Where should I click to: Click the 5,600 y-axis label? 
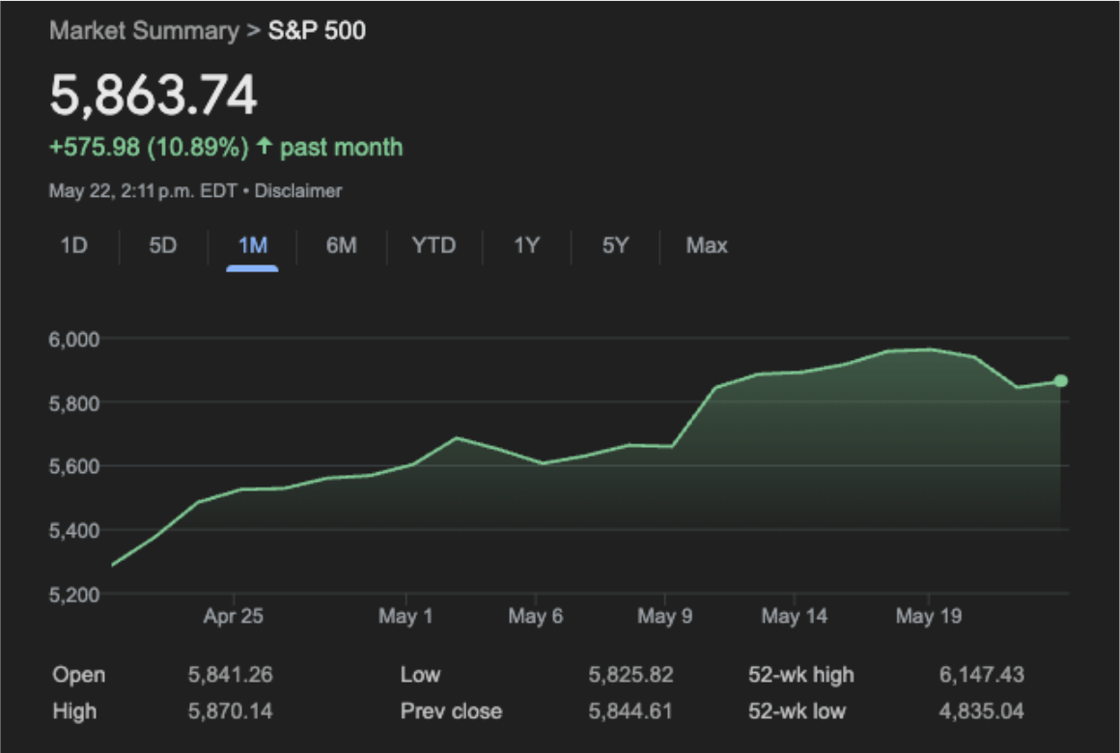[74, 467]
